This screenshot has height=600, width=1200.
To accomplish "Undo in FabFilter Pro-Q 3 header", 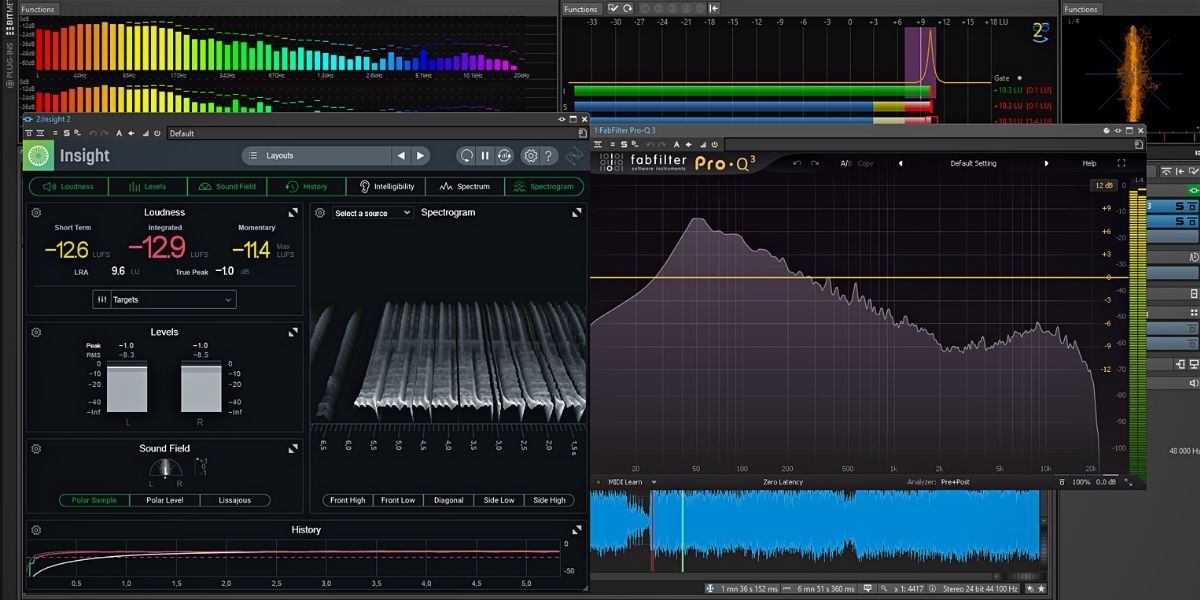I will coord(797,163).
